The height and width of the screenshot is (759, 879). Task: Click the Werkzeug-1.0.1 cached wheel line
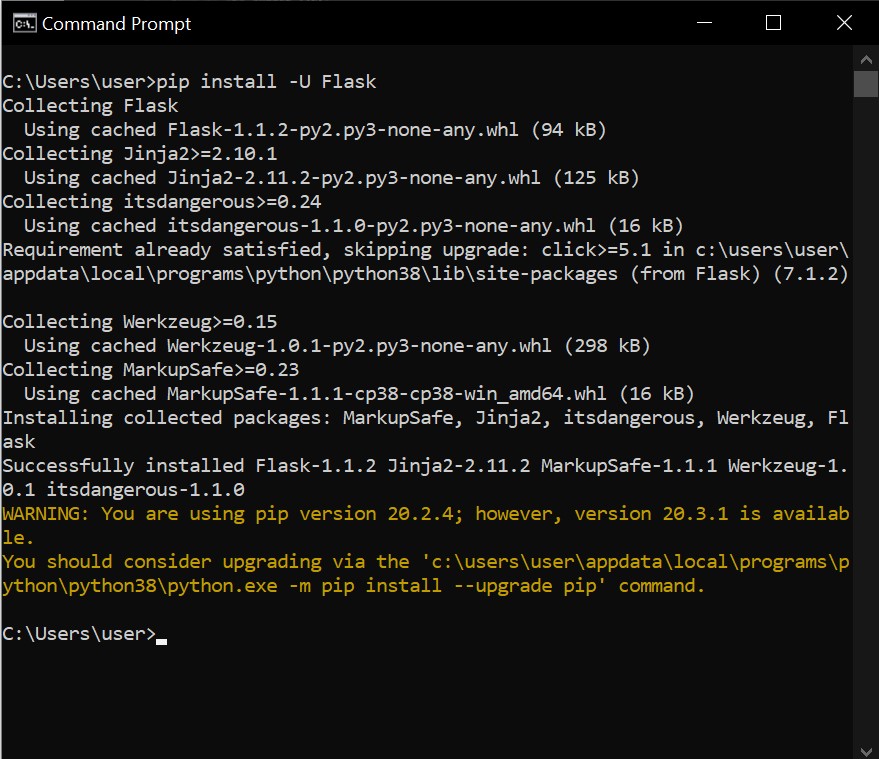click(337, 346)
